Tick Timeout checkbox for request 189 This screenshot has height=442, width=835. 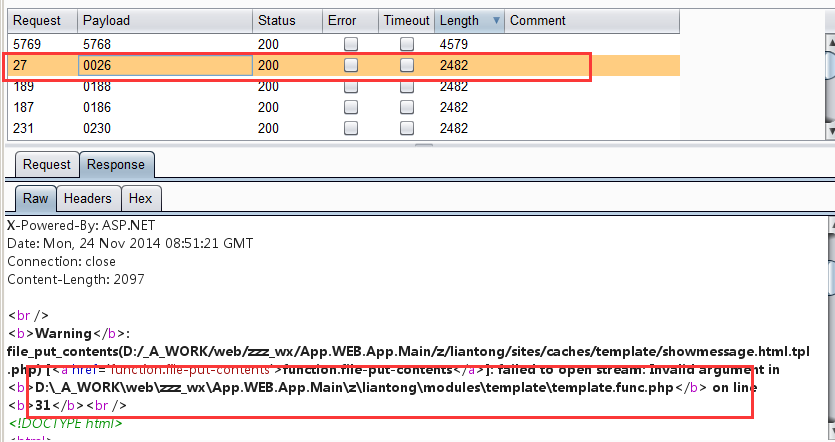coord(407,86)
